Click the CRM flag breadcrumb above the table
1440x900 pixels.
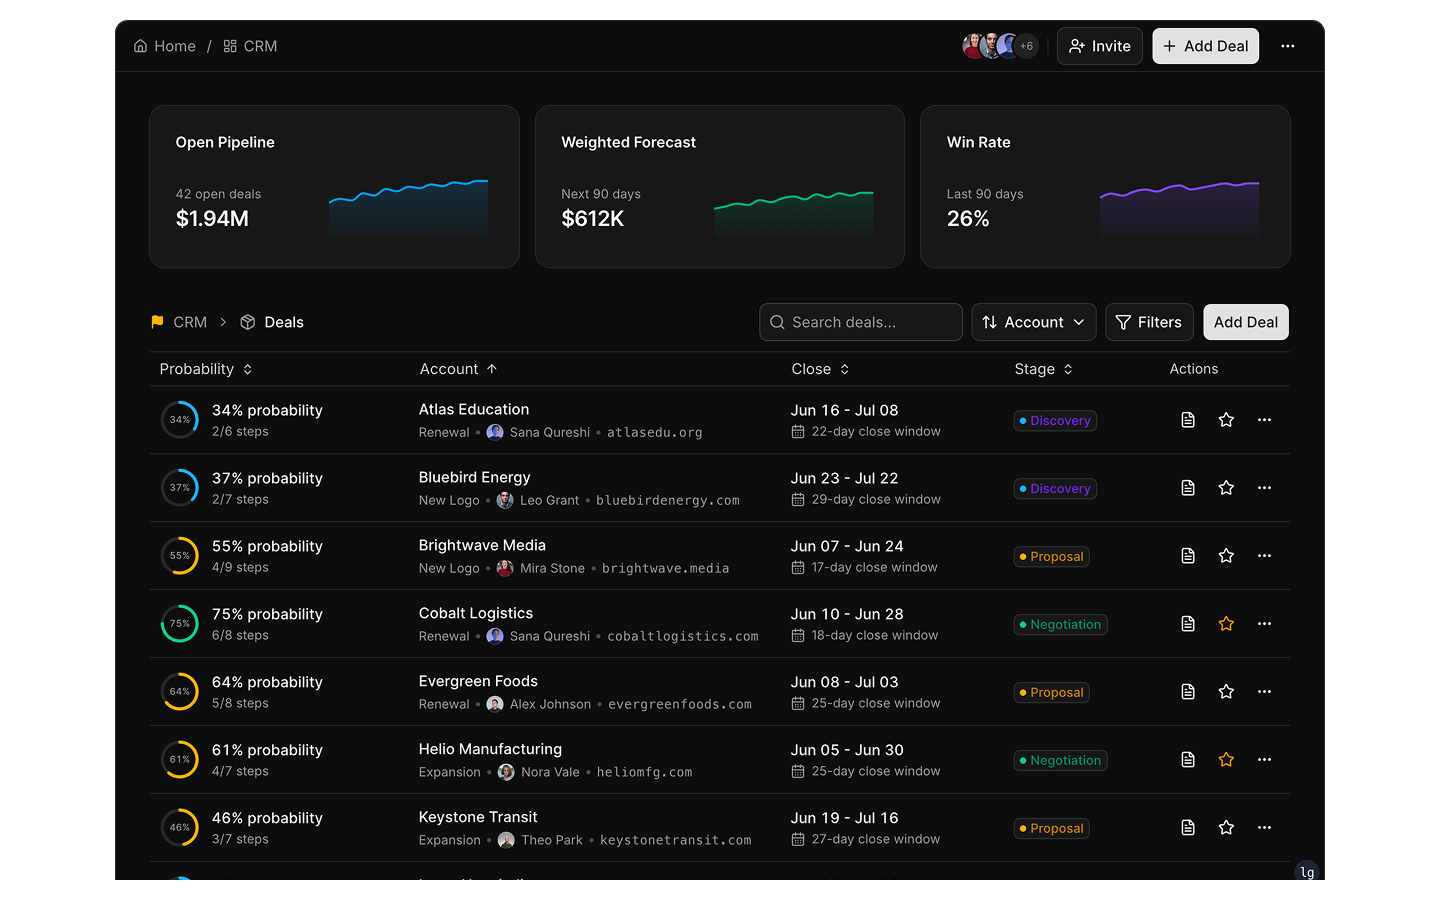179,322
